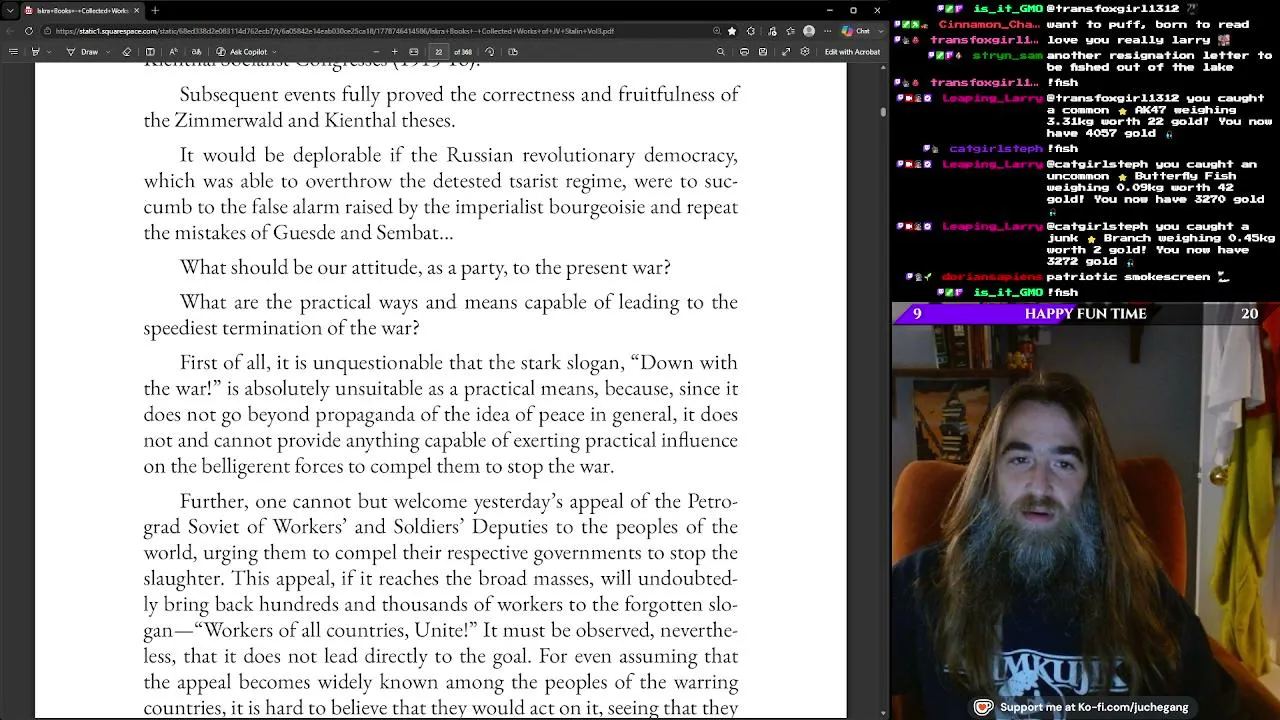Expand the Ask Copilot dropdown arrow

tap(274, 52)
